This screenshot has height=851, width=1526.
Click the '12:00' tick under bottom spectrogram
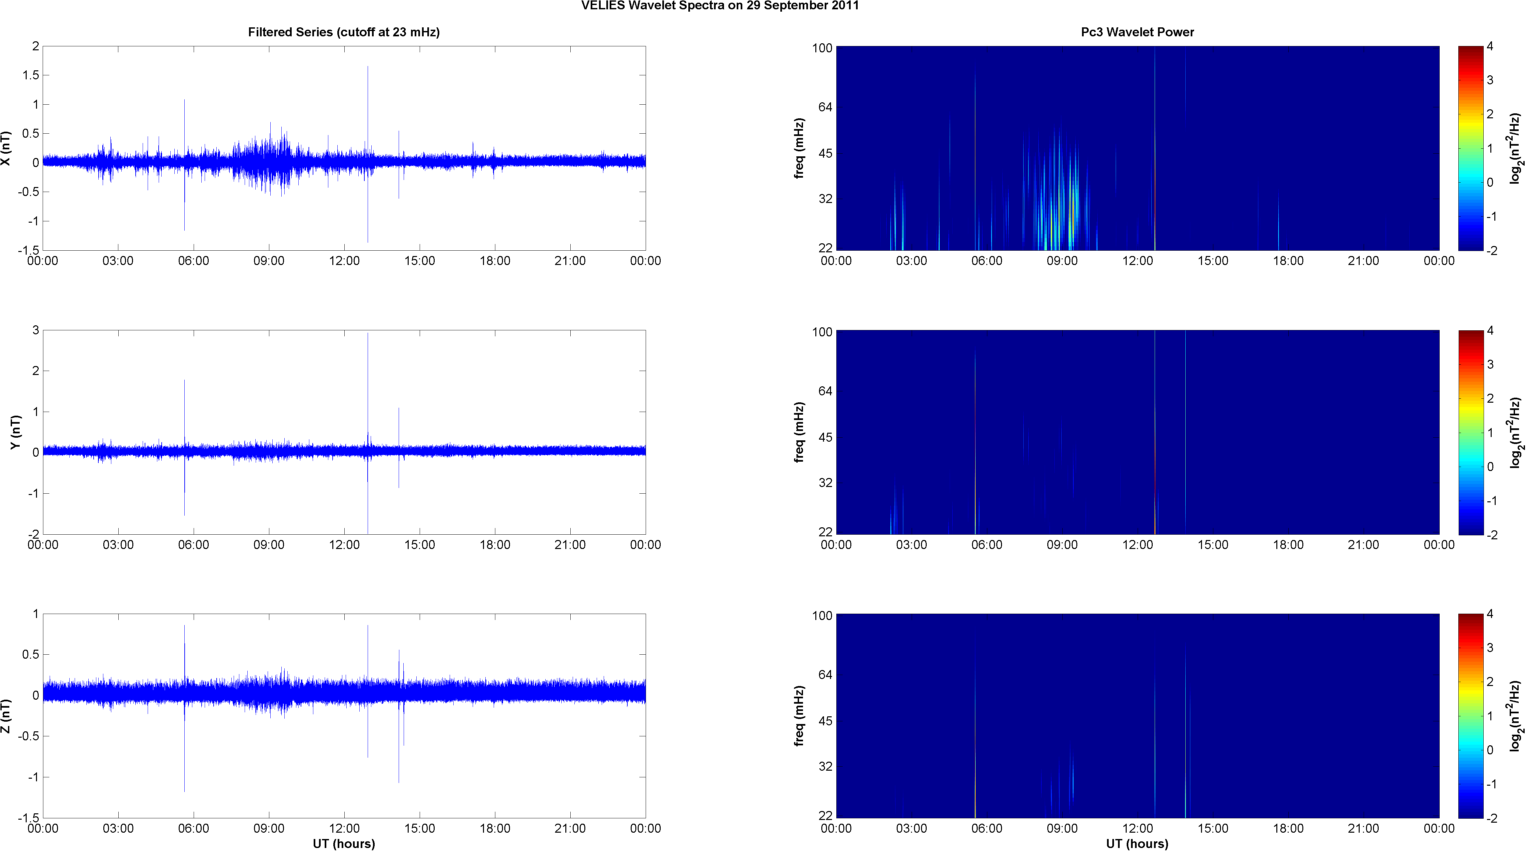pyautogui.click(x=1137, y=828)
